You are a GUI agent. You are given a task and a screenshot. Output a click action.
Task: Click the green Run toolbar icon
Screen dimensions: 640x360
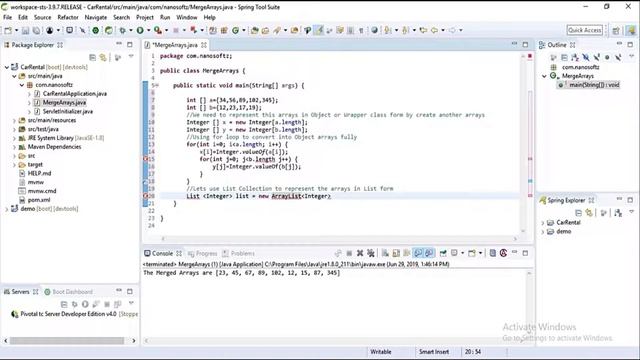click(x=140, y=30)
